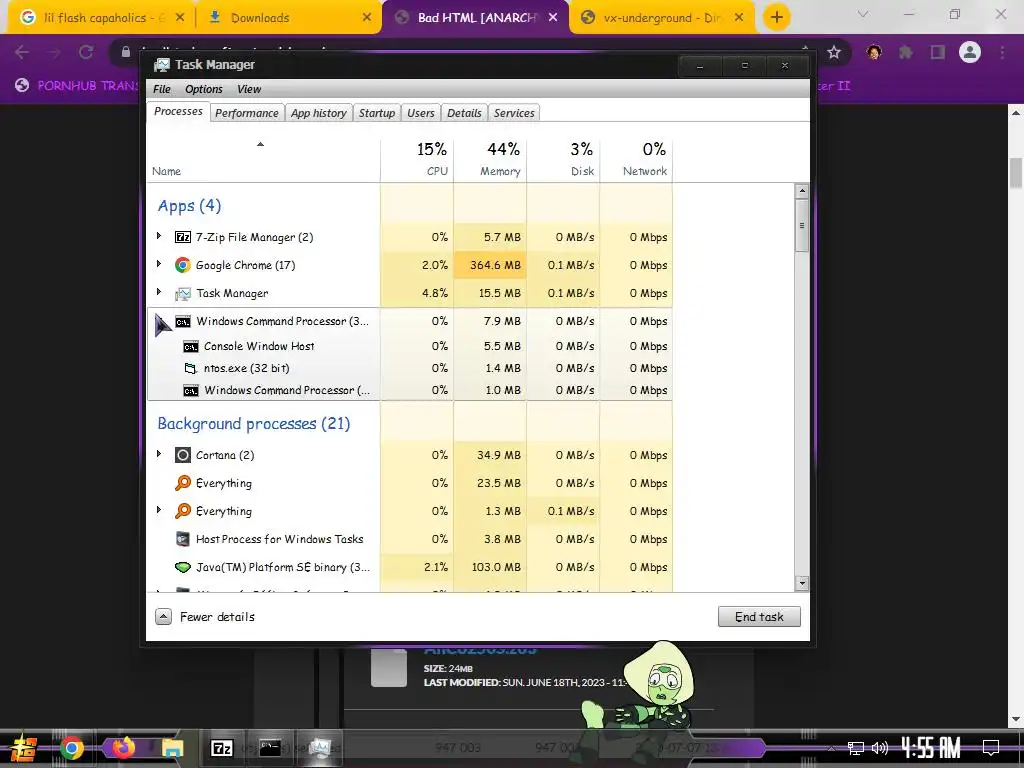The height and width of the screenshot is (768, 1024).
Task: Switch to the App history tab
Action: (x=319, y=113)
